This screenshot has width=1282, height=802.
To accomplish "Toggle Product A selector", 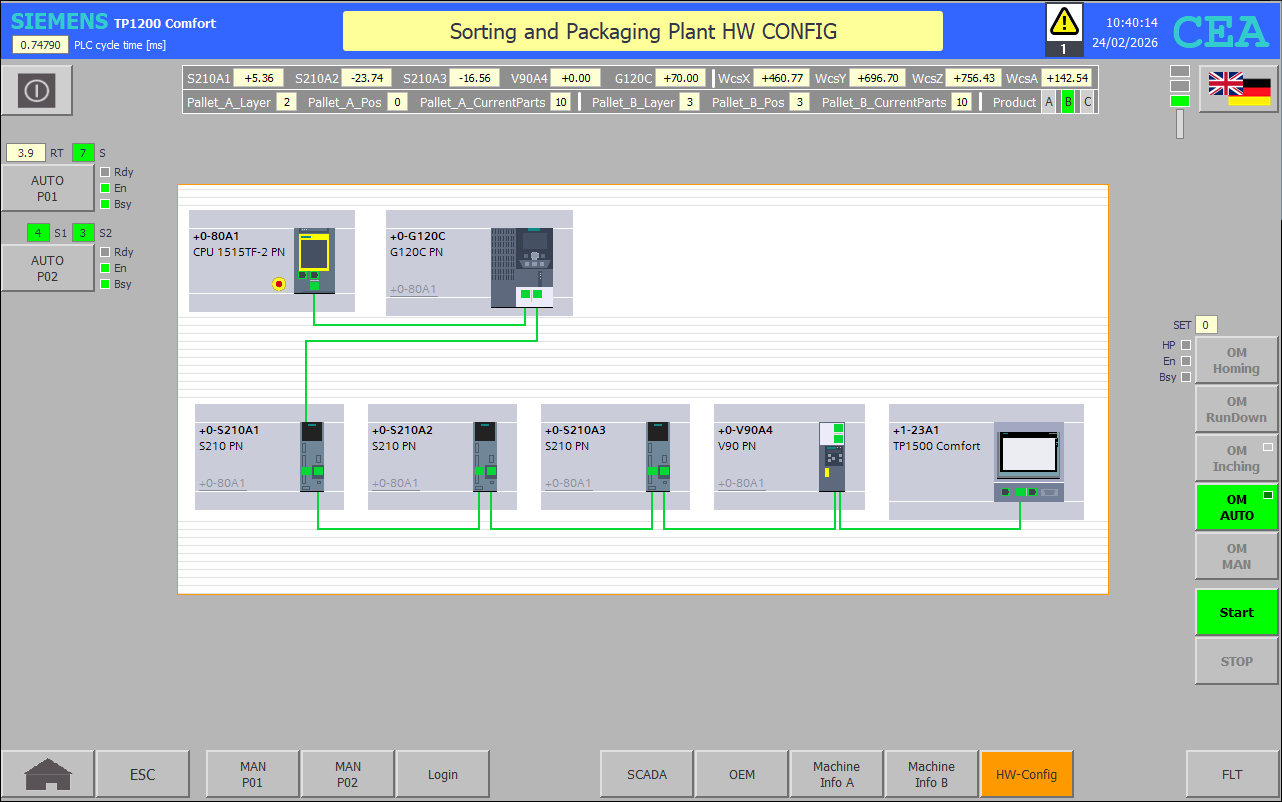I will click(x=1049, y=102).
